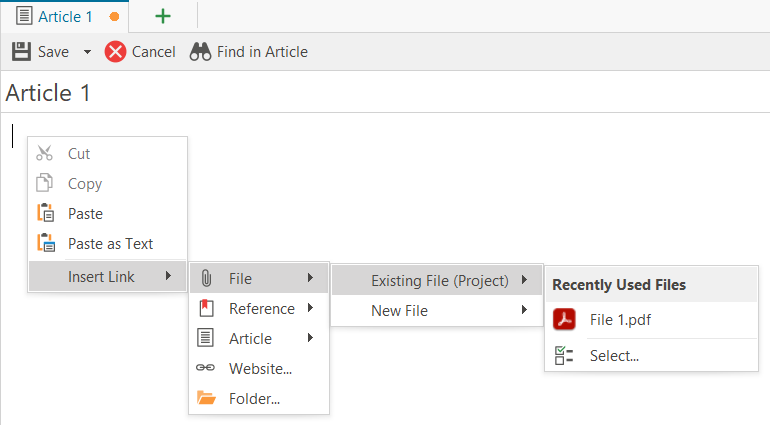Open the Save dropdown arrow

tap(87, 52)
